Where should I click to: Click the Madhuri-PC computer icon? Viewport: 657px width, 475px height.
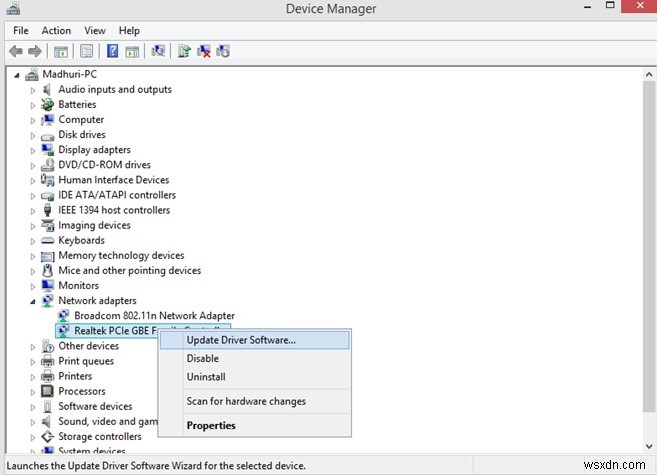[x=32, y=75]
